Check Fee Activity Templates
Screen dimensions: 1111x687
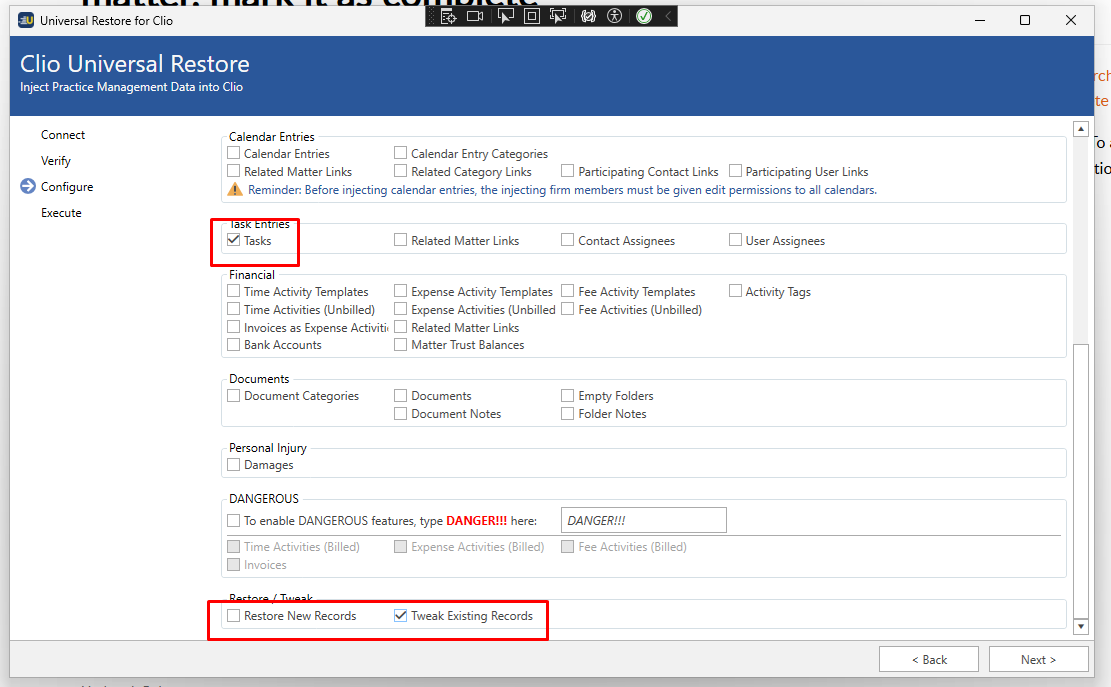568,291
